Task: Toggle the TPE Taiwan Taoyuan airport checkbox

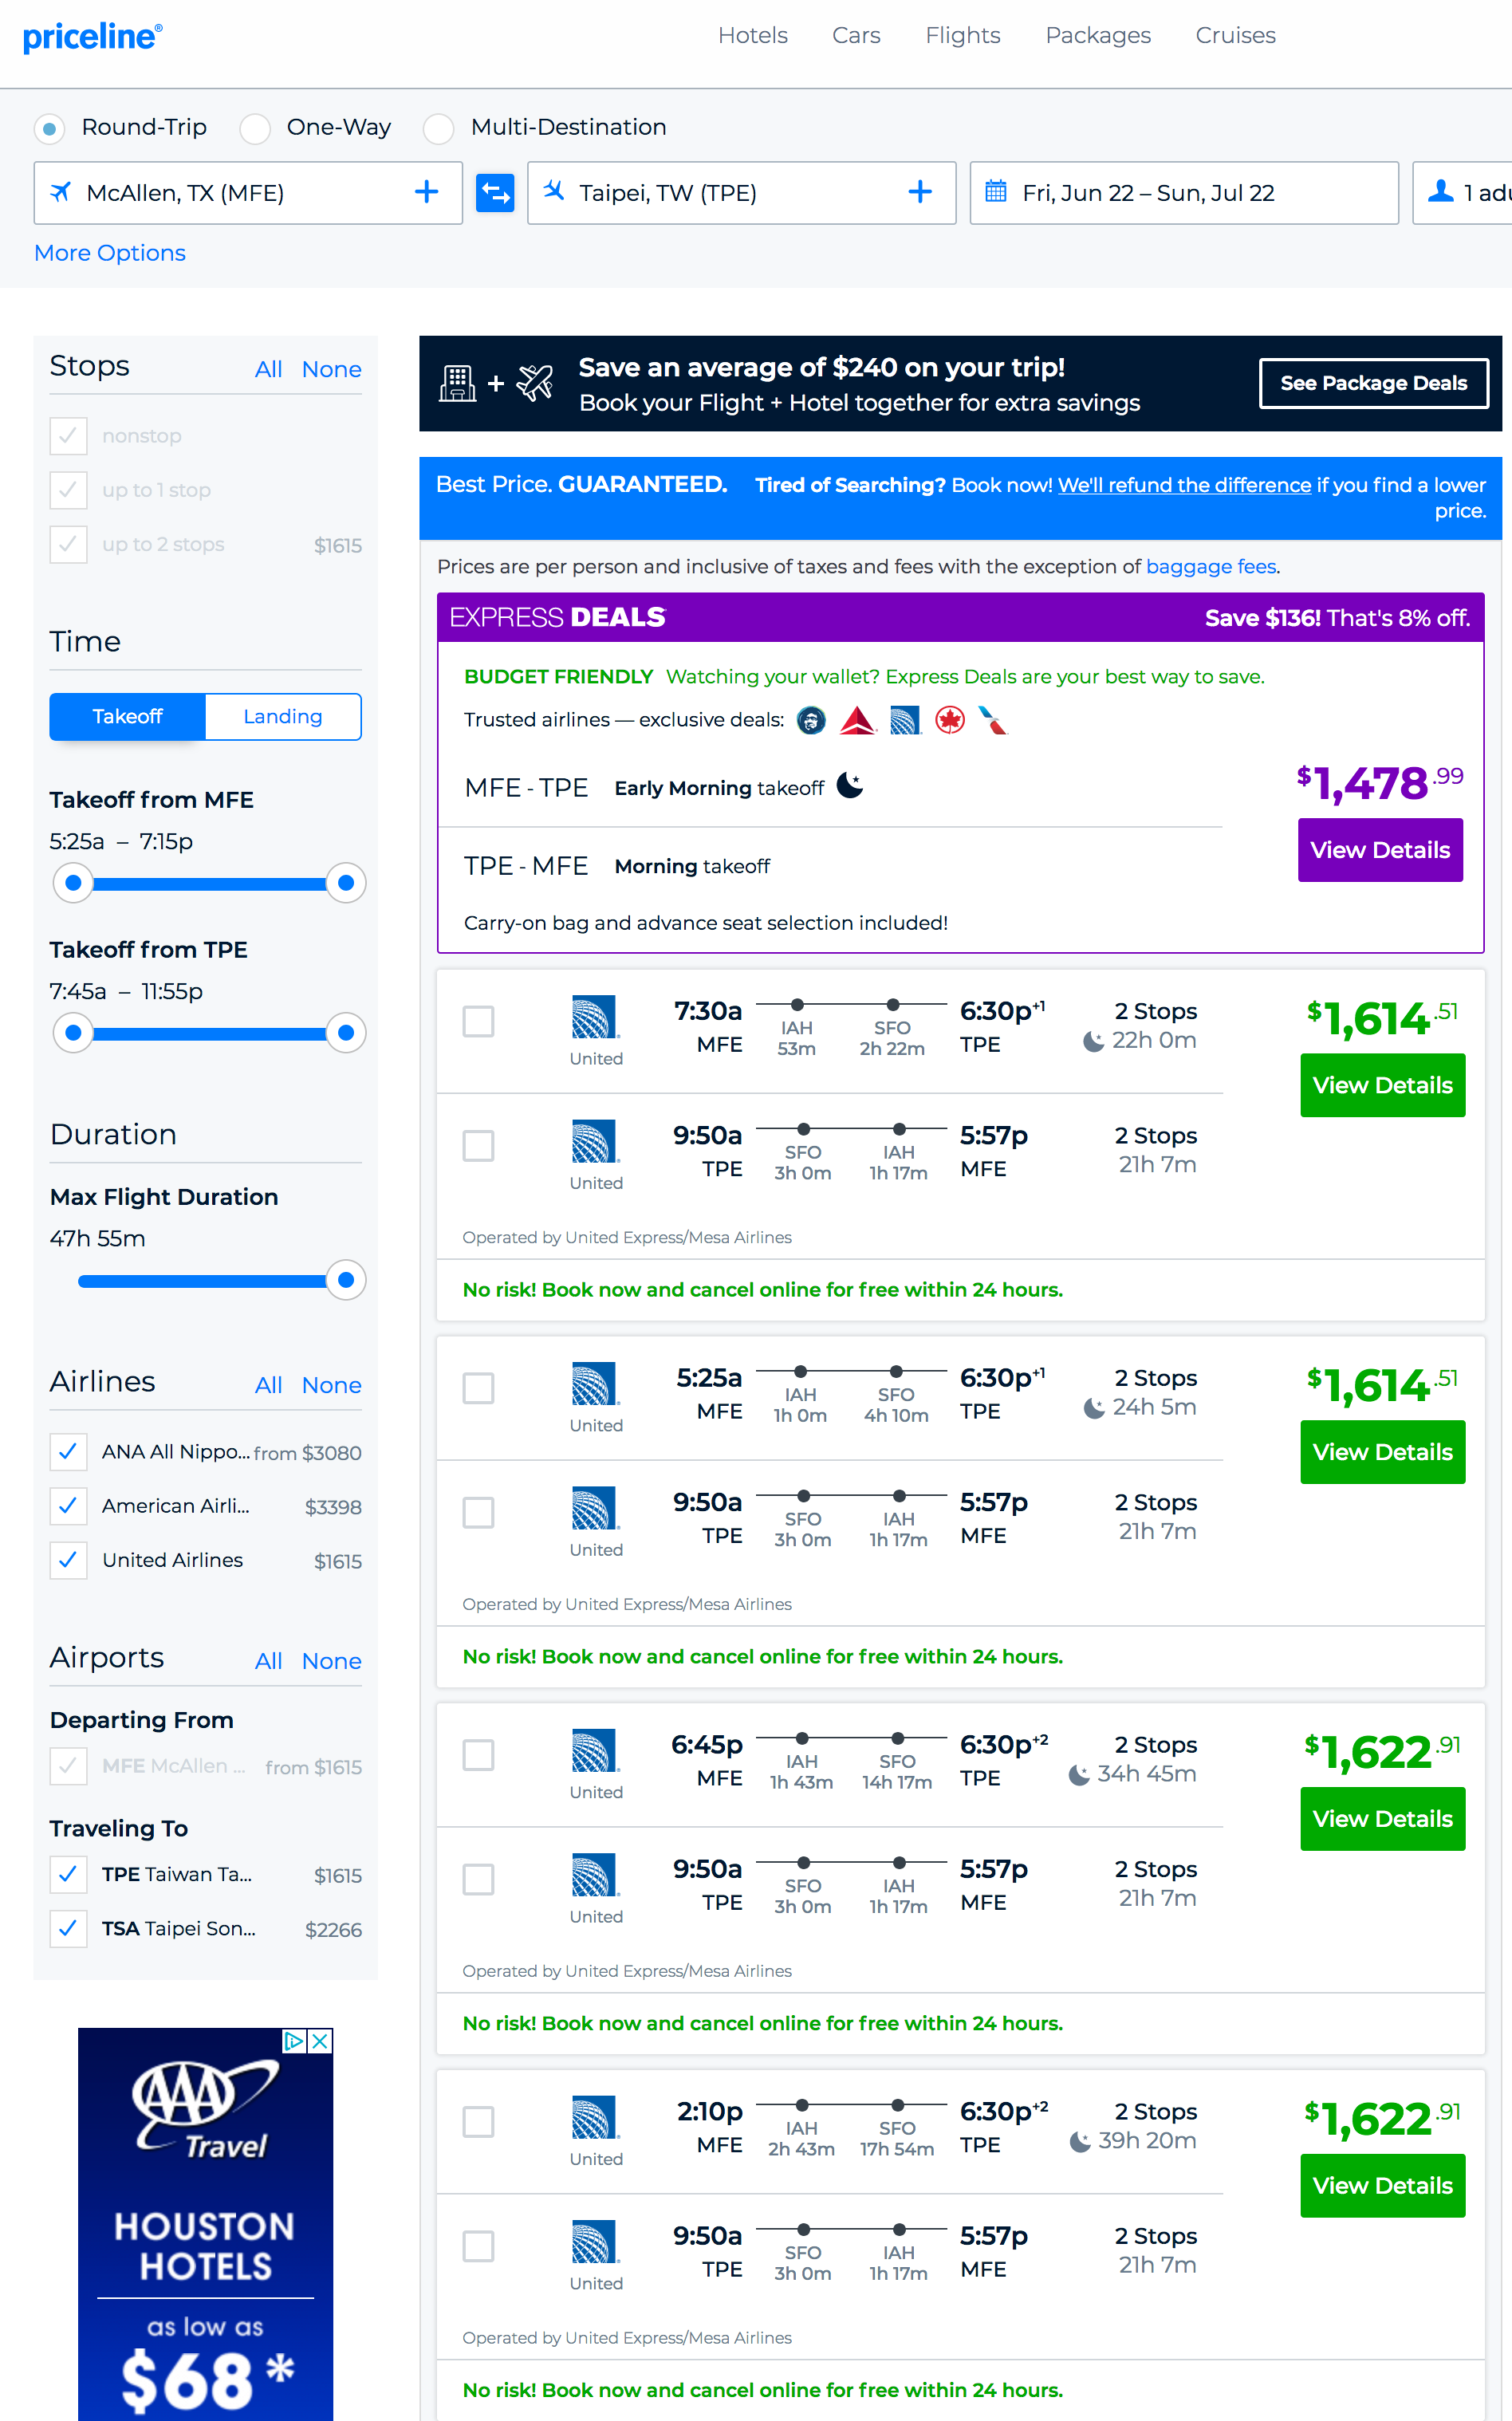Action: [68, 1874]
